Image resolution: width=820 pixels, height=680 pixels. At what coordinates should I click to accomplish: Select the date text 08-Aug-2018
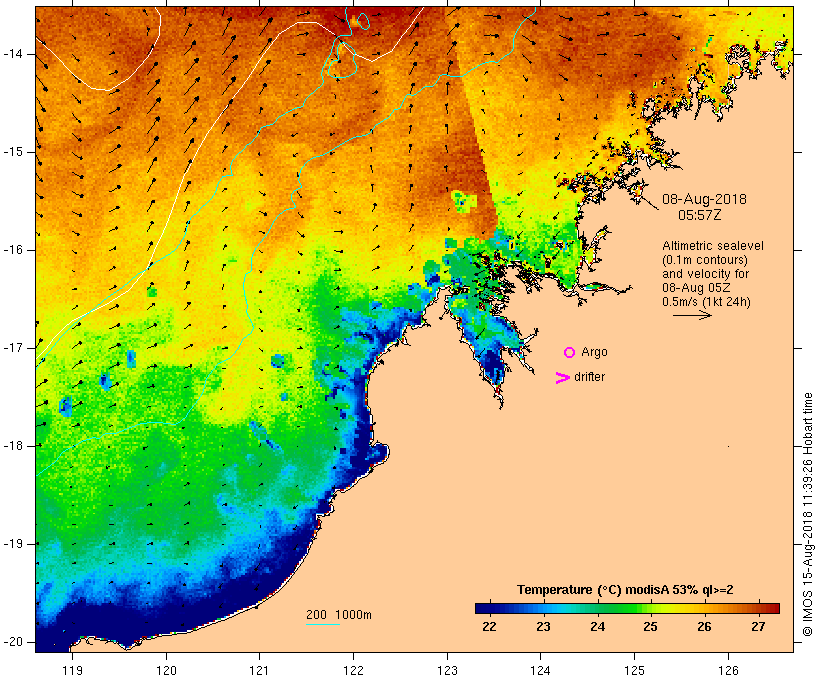[704, 199]
